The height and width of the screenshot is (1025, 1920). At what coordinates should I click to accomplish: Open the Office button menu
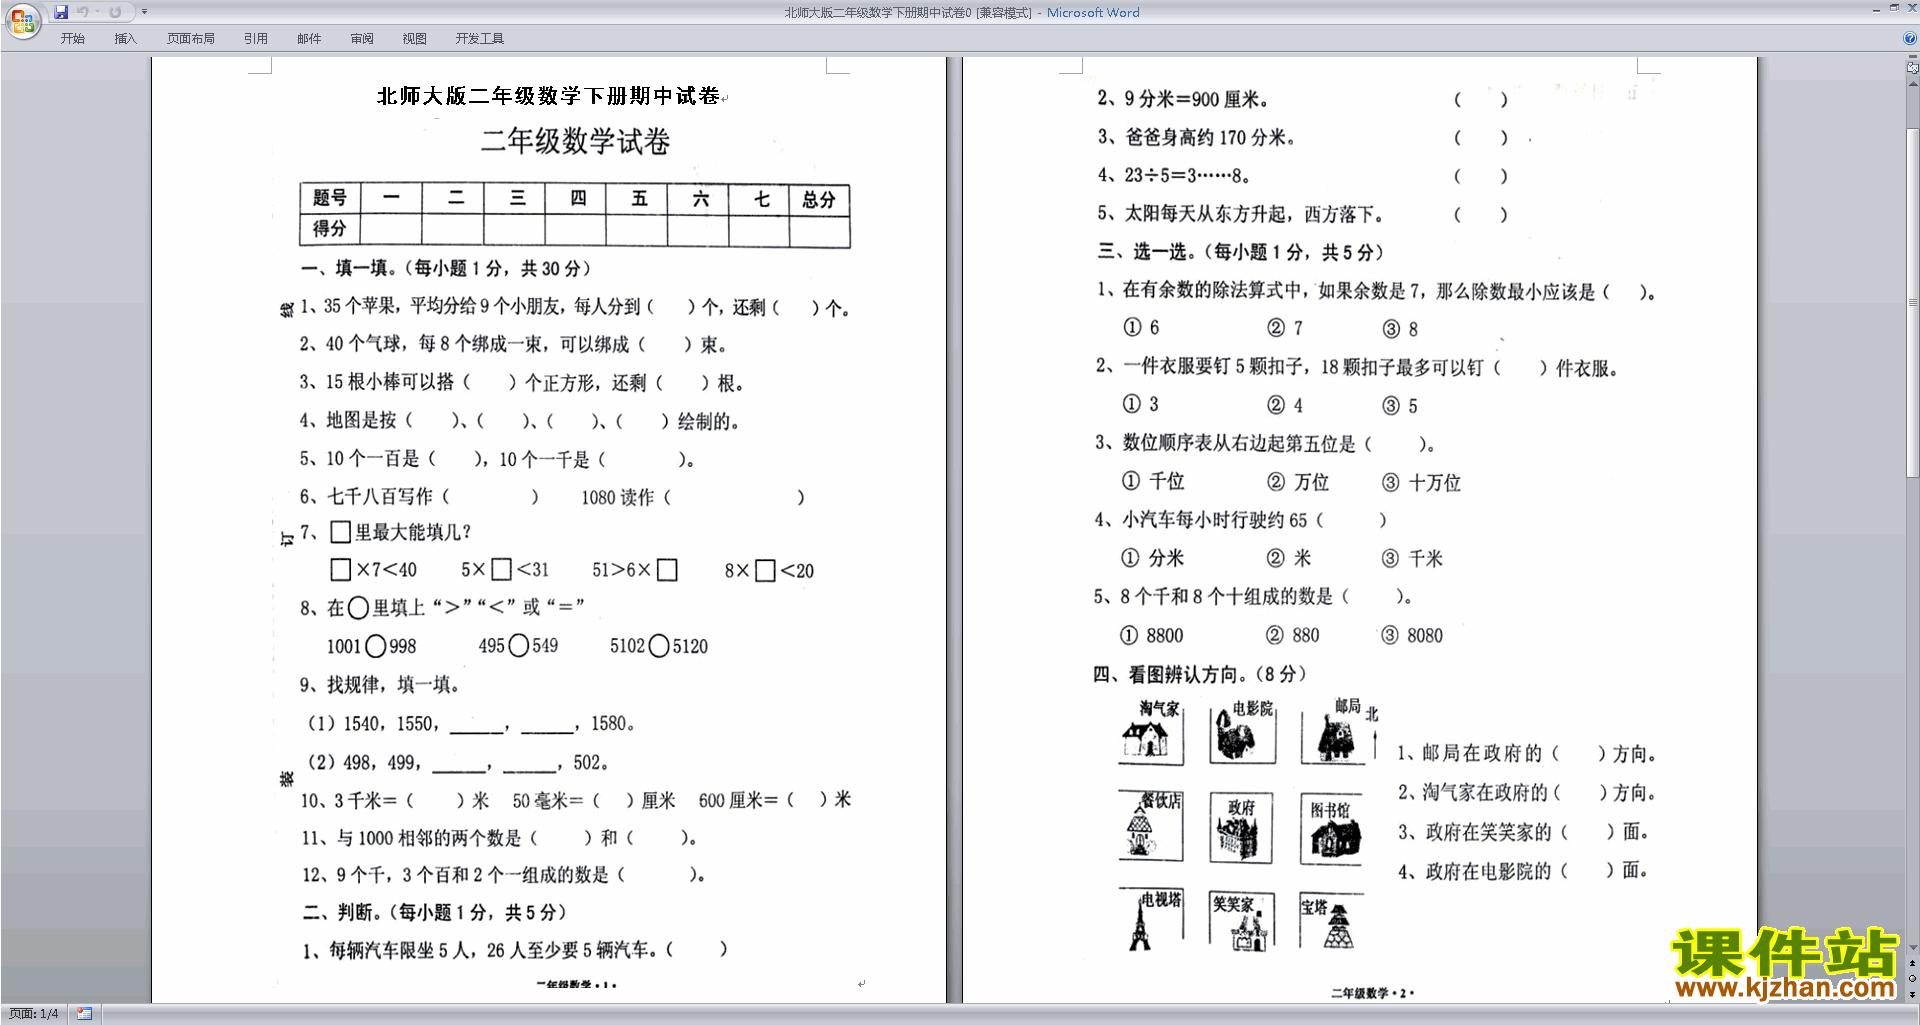click(x=22, y=20)
